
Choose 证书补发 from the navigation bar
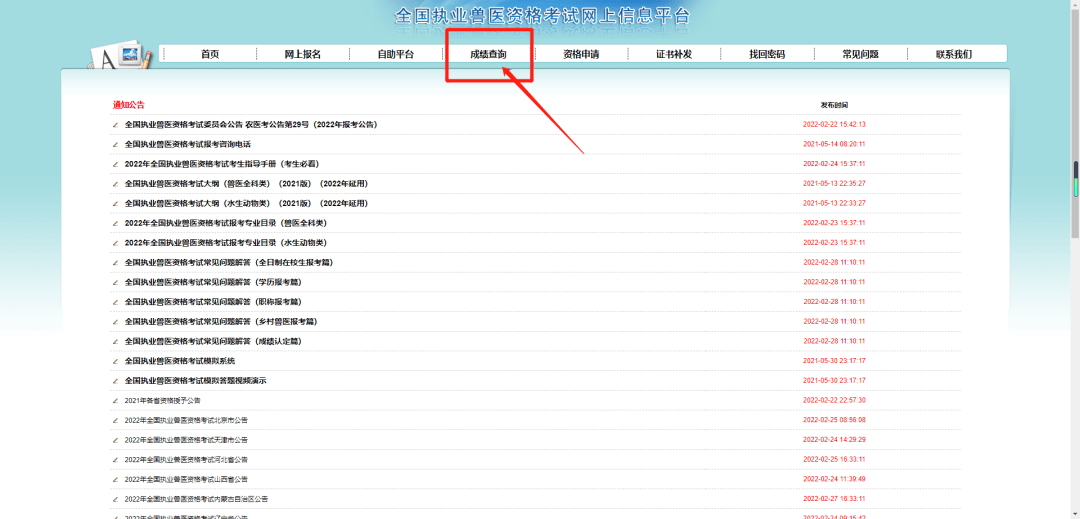pos(674,54)
